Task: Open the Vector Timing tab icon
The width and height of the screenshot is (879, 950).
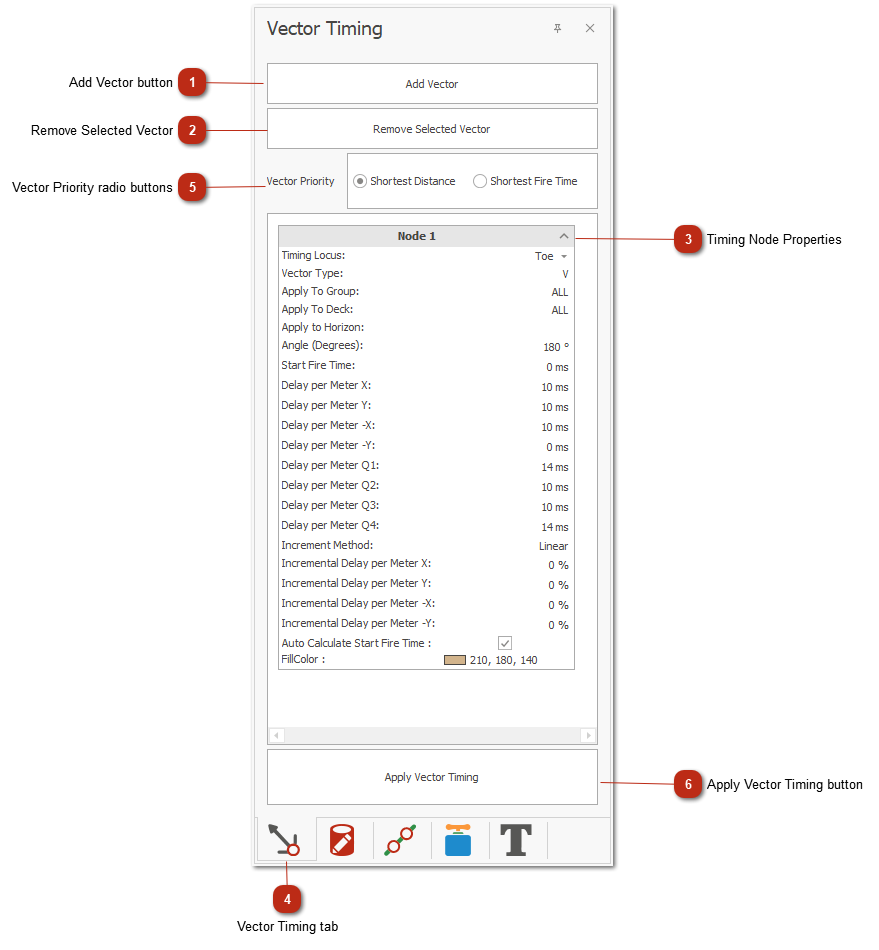Action: pyautogui.click(x=287, y=839)
